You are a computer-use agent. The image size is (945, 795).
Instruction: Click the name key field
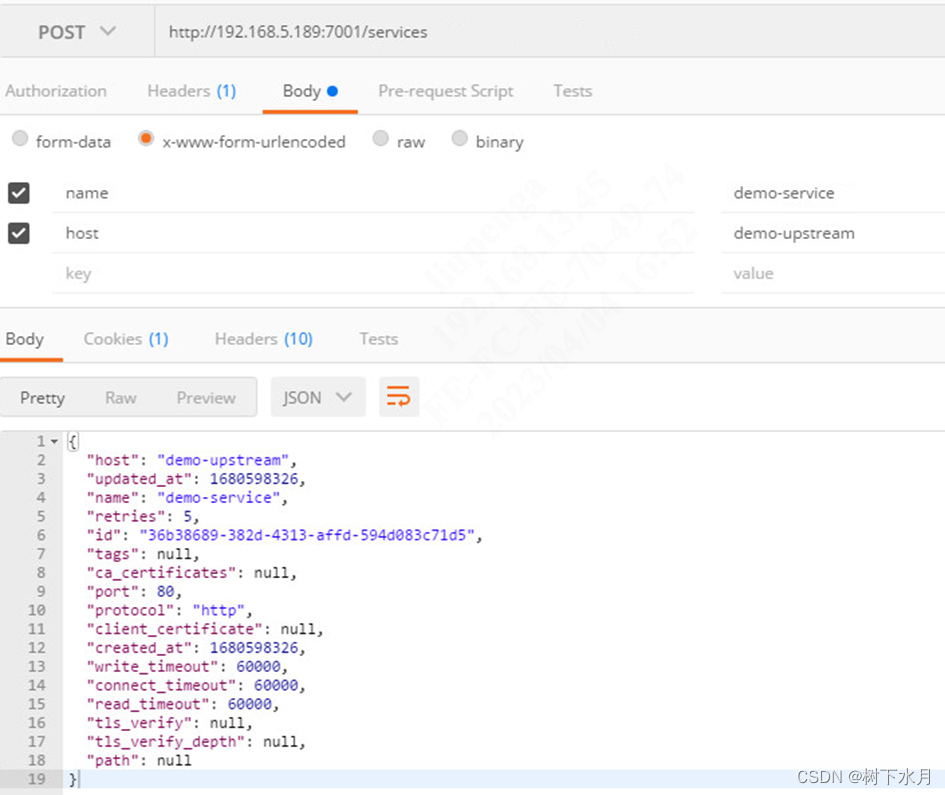[374, 193]
